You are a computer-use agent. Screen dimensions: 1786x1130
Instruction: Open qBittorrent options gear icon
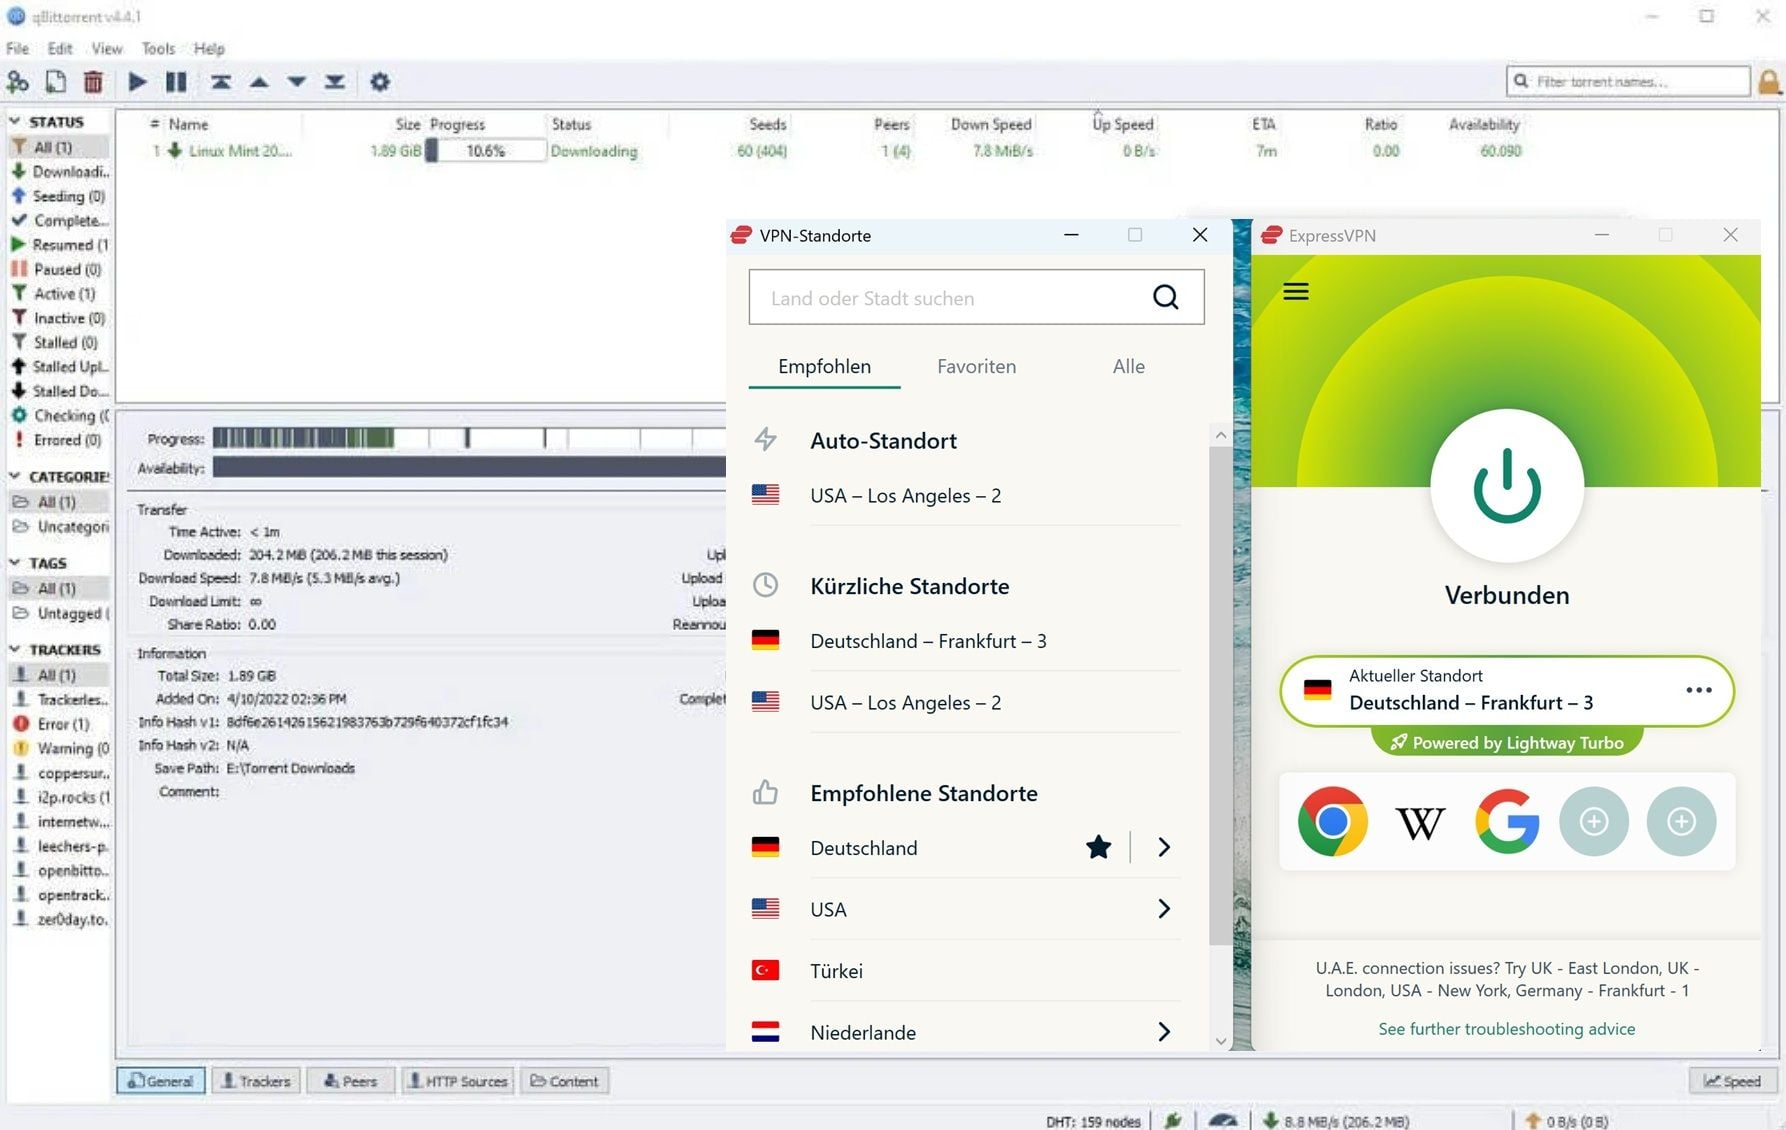[x=380, y=82]
